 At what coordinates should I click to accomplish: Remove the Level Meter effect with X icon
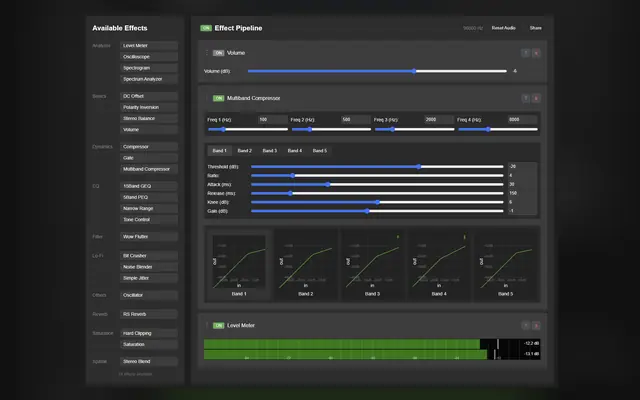point(536,325)
